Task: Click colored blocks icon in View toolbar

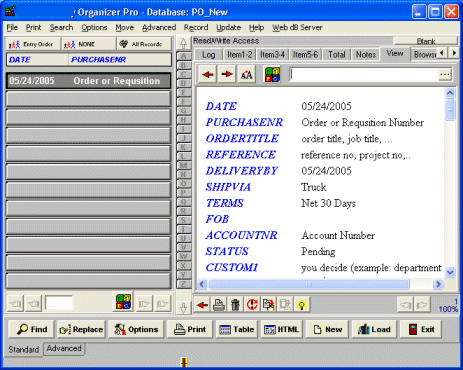Action: coord(272,74)
